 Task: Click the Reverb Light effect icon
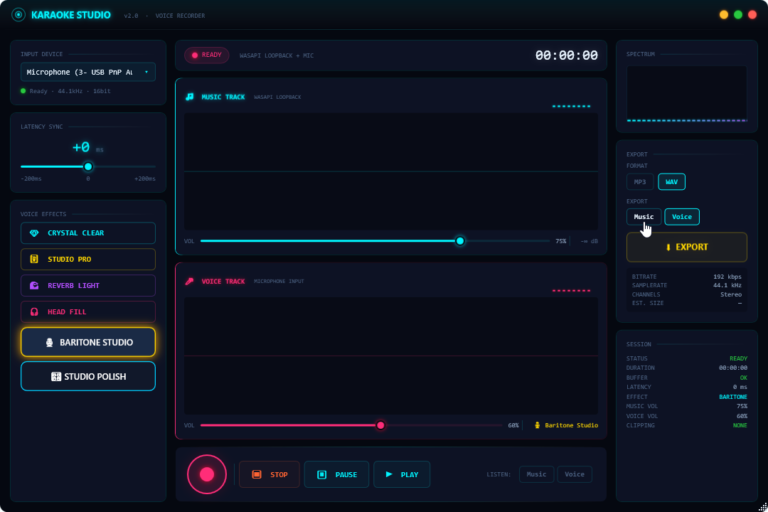pyautogui.click(x=34, y=286)
